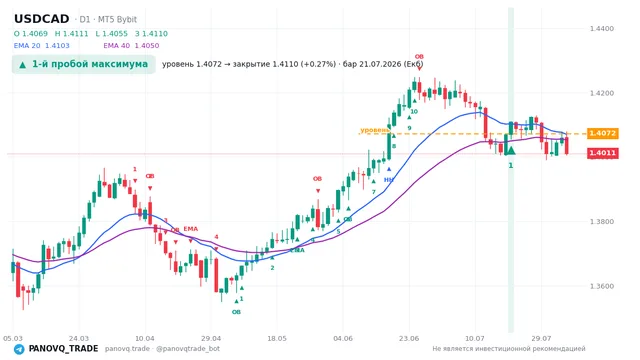Click the "EMA 20 1.4103" legend
Image resolution: width=640 pixels, height=360 pixels.
click(42, 46)
